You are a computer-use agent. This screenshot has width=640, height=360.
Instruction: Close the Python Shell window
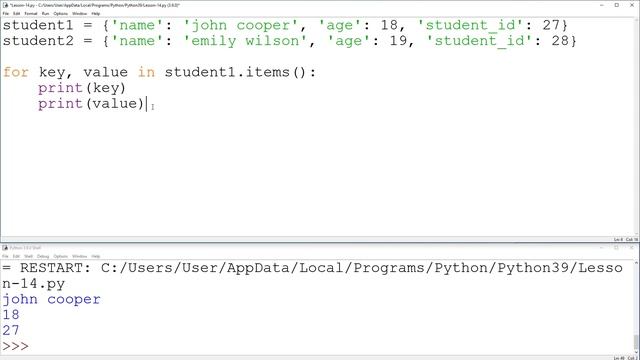coord(632,248)
